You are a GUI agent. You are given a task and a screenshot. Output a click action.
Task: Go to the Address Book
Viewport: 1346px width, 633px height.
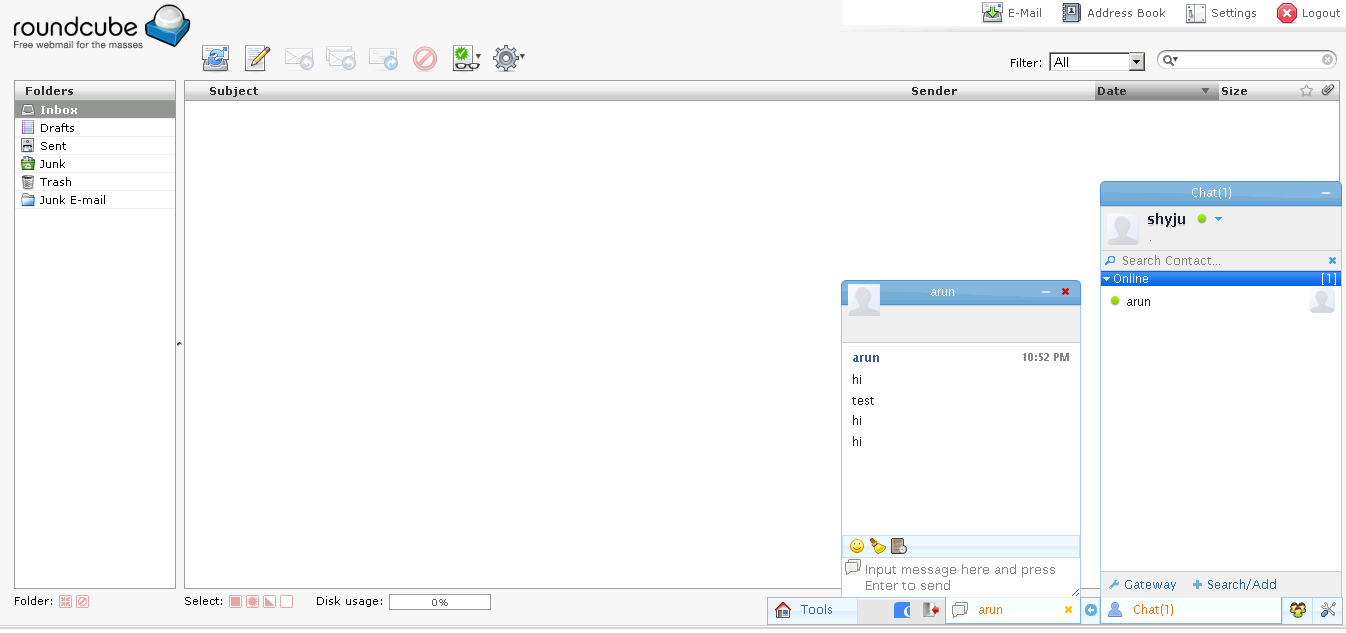[x=1114, y=13]
